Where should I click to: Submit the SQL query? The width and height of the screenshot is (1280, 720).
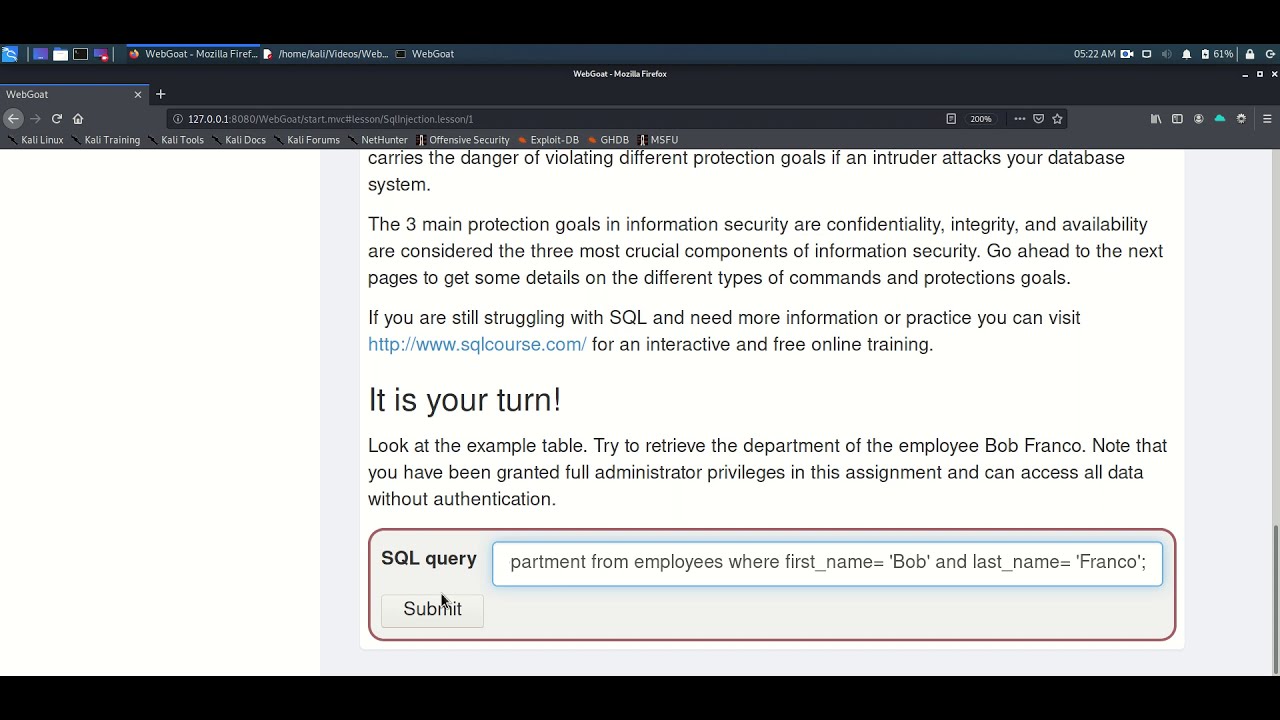432,610
